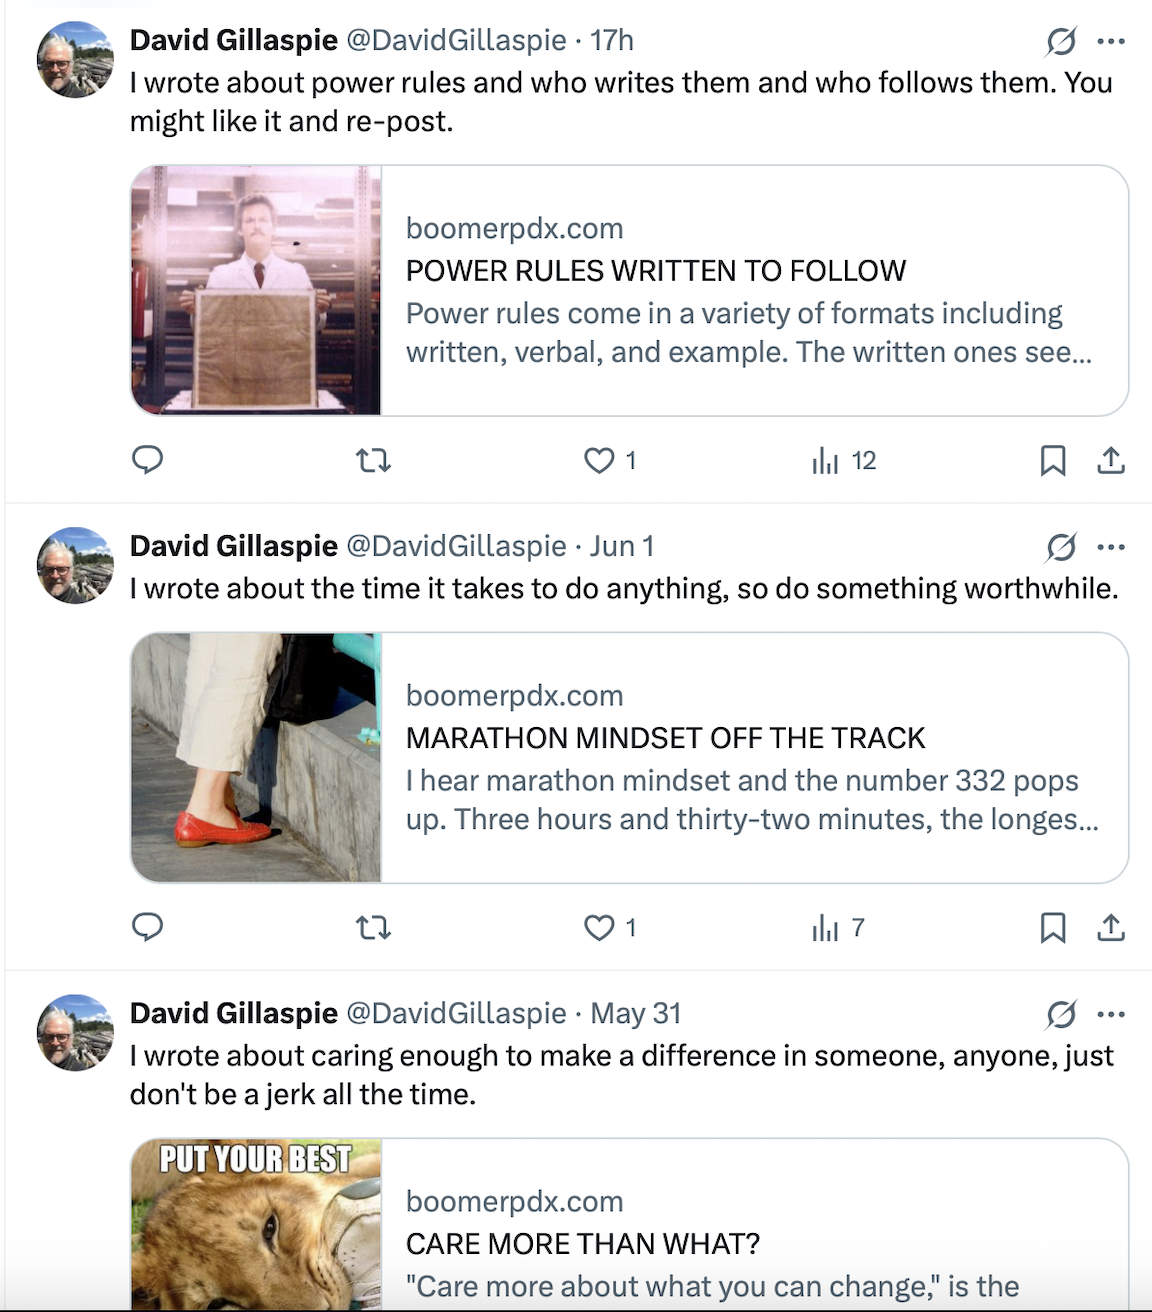Bookmark the marathon mindset tweet

point(1052,928)
